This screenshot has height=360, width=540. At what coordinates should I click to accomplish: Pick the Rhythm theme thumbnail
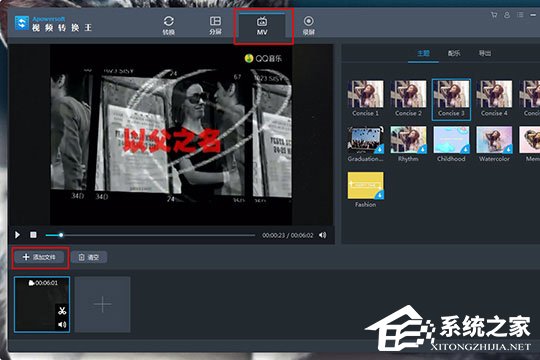click(x=408, y=140)
